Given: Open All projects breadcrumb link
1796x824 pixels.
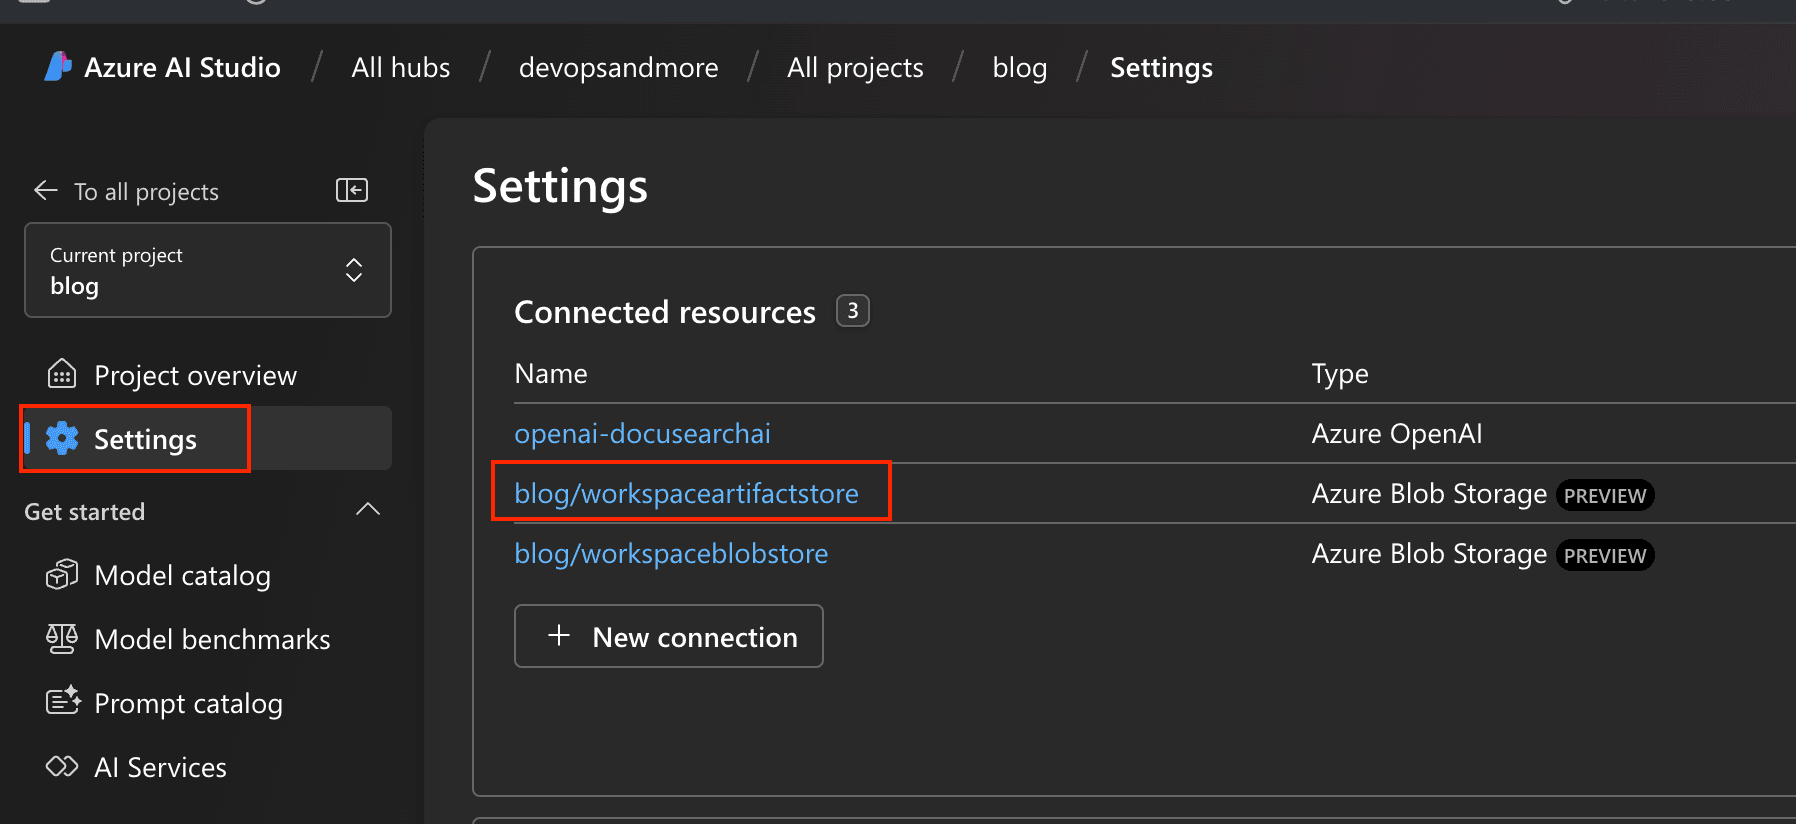Looking at the screenshot, I should coord(855,68).
